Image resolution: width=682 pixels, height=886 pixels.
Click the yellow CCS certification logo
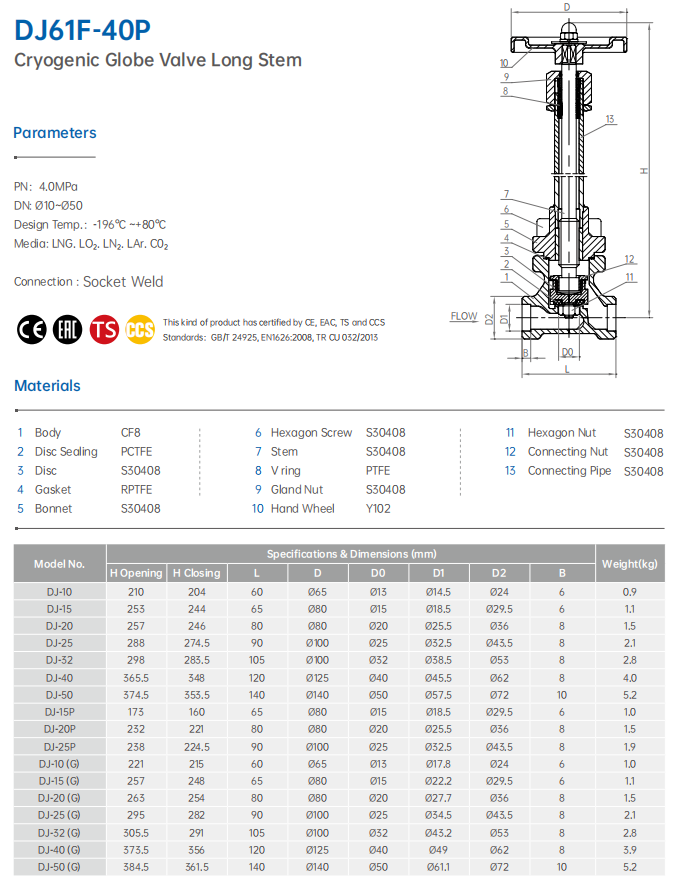[x=140, y=328]
